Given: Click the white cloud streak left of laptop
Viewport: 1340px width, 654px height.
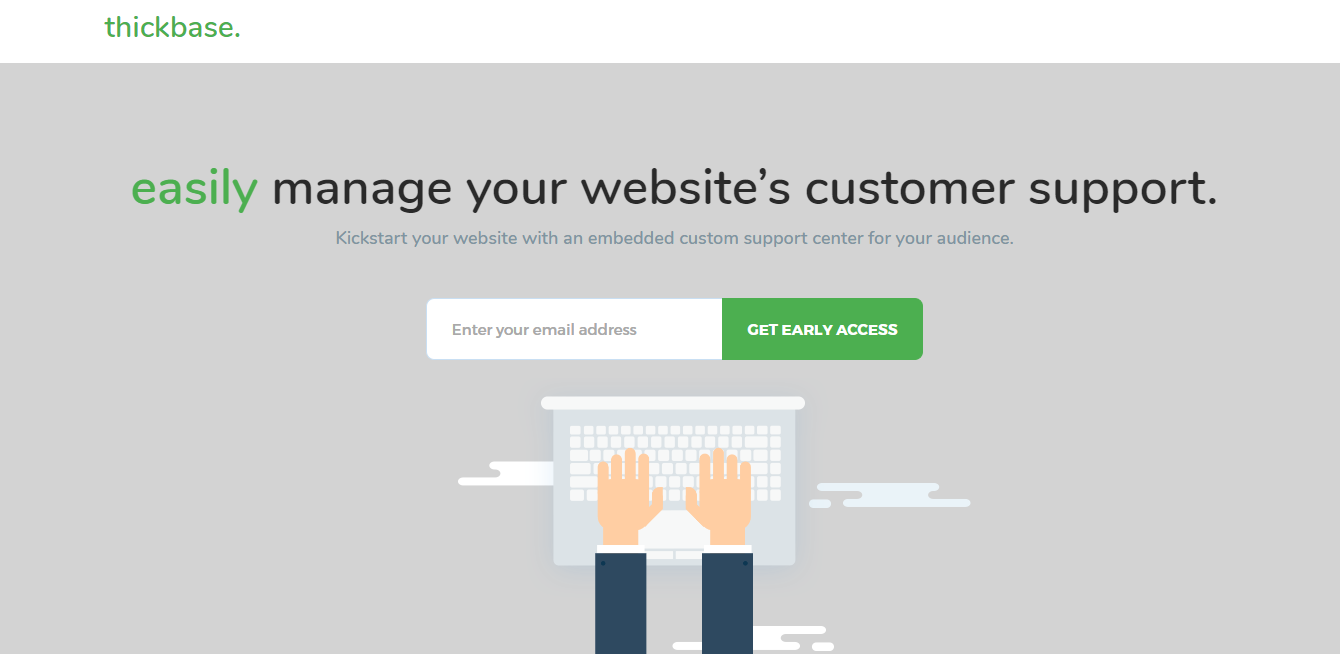Looking at the screenshot, I should pyautogui.click(x=506, y=474).
